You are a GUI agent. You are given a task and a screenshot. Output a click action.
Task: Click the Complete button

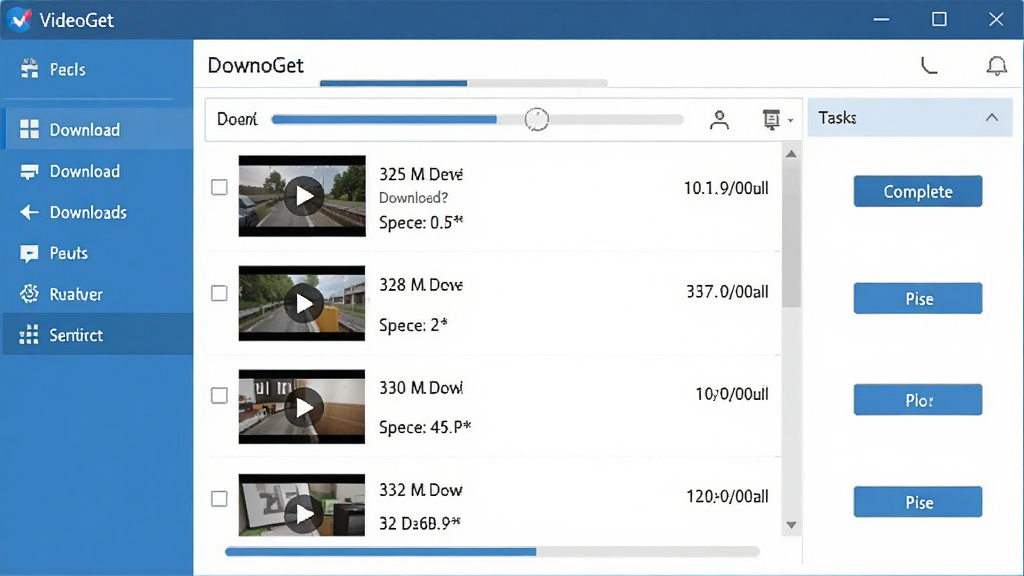click(918, 191)
